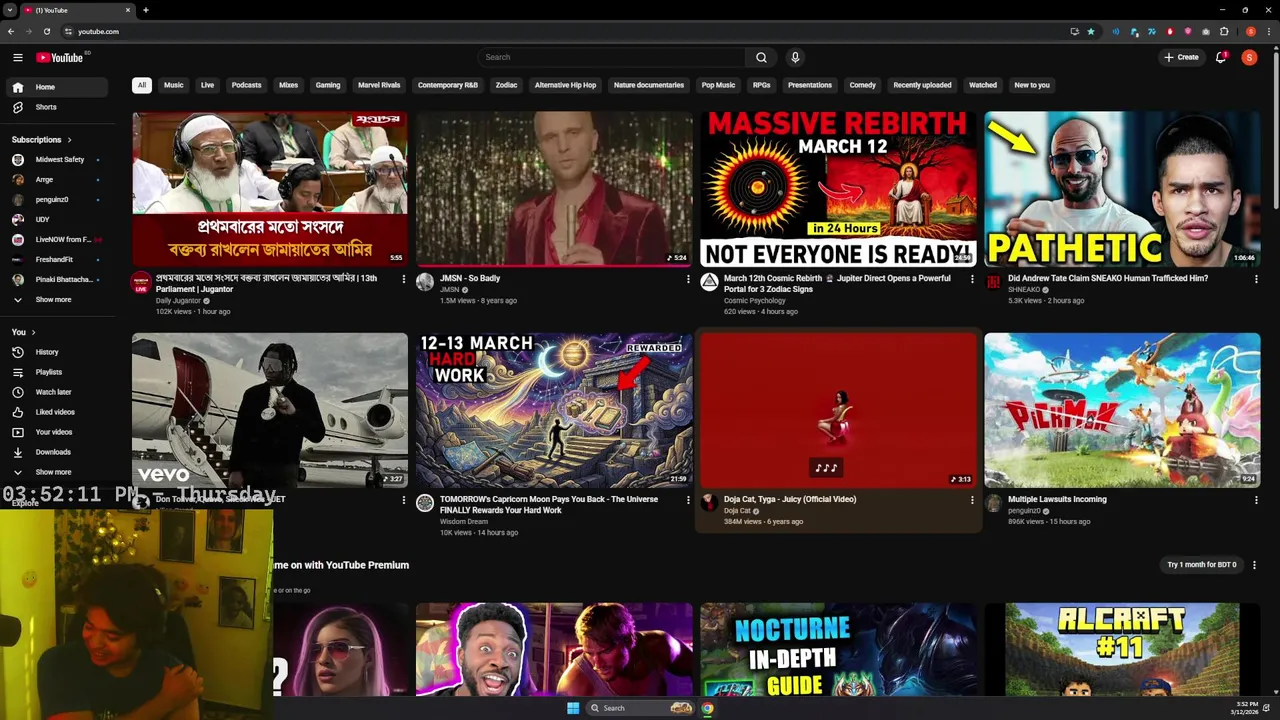Open the account avatar menu
Viewport: 1280px width, 720px height.
point(1249,57)
